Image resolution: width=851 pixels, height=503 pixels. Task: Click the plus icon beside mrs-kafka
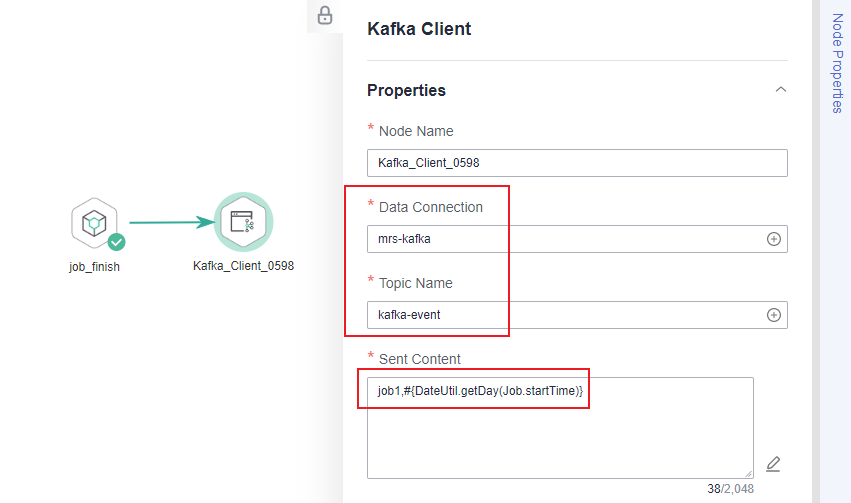(773, 239)
